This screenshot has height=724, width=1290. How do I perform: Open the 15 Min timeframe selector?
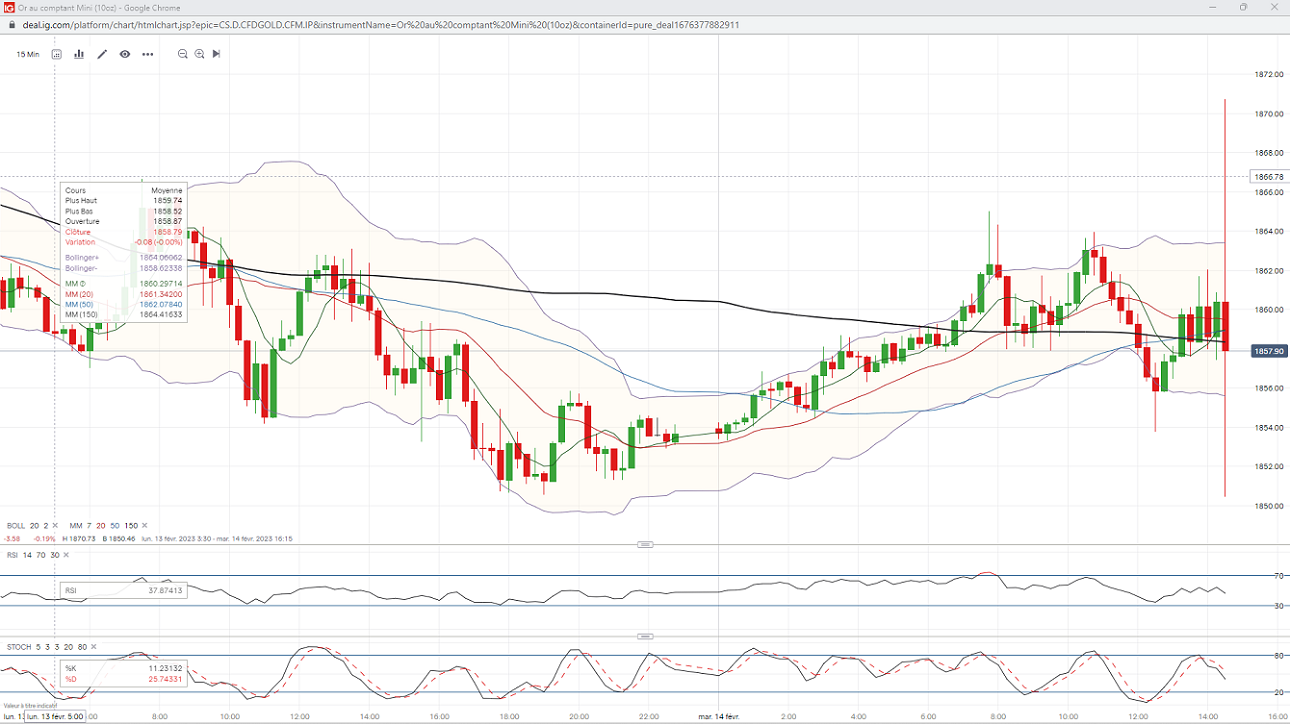[28, 54]
